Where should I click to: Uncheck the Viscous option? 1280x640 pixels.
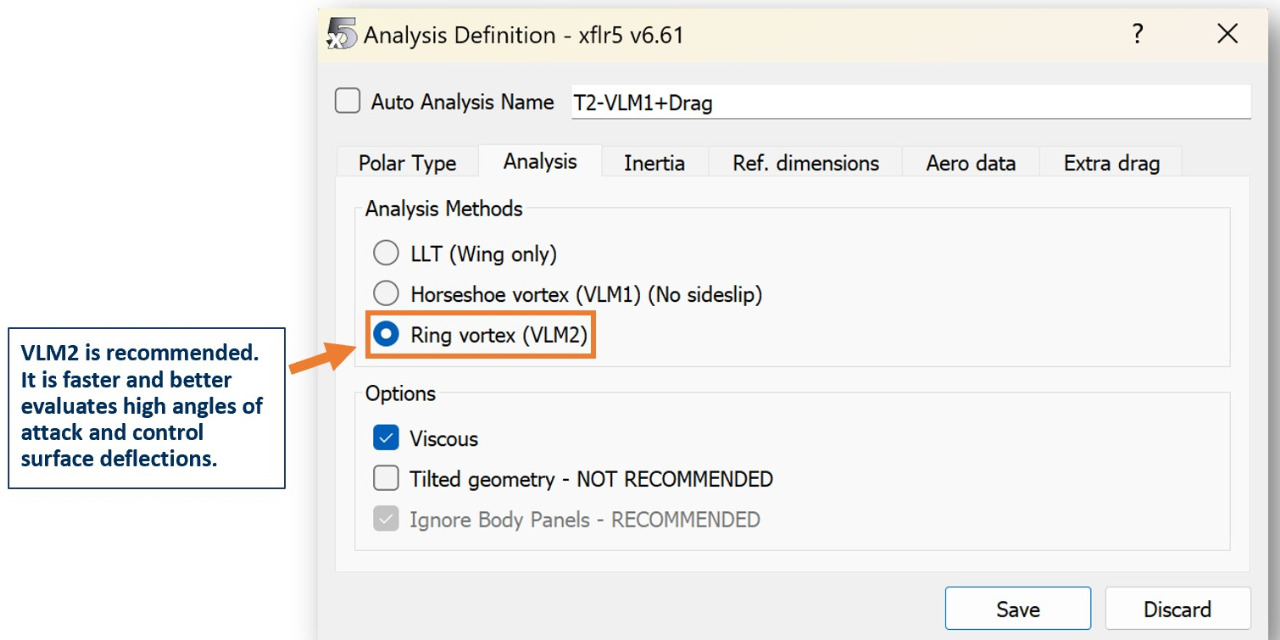click(x=386, y=438)
